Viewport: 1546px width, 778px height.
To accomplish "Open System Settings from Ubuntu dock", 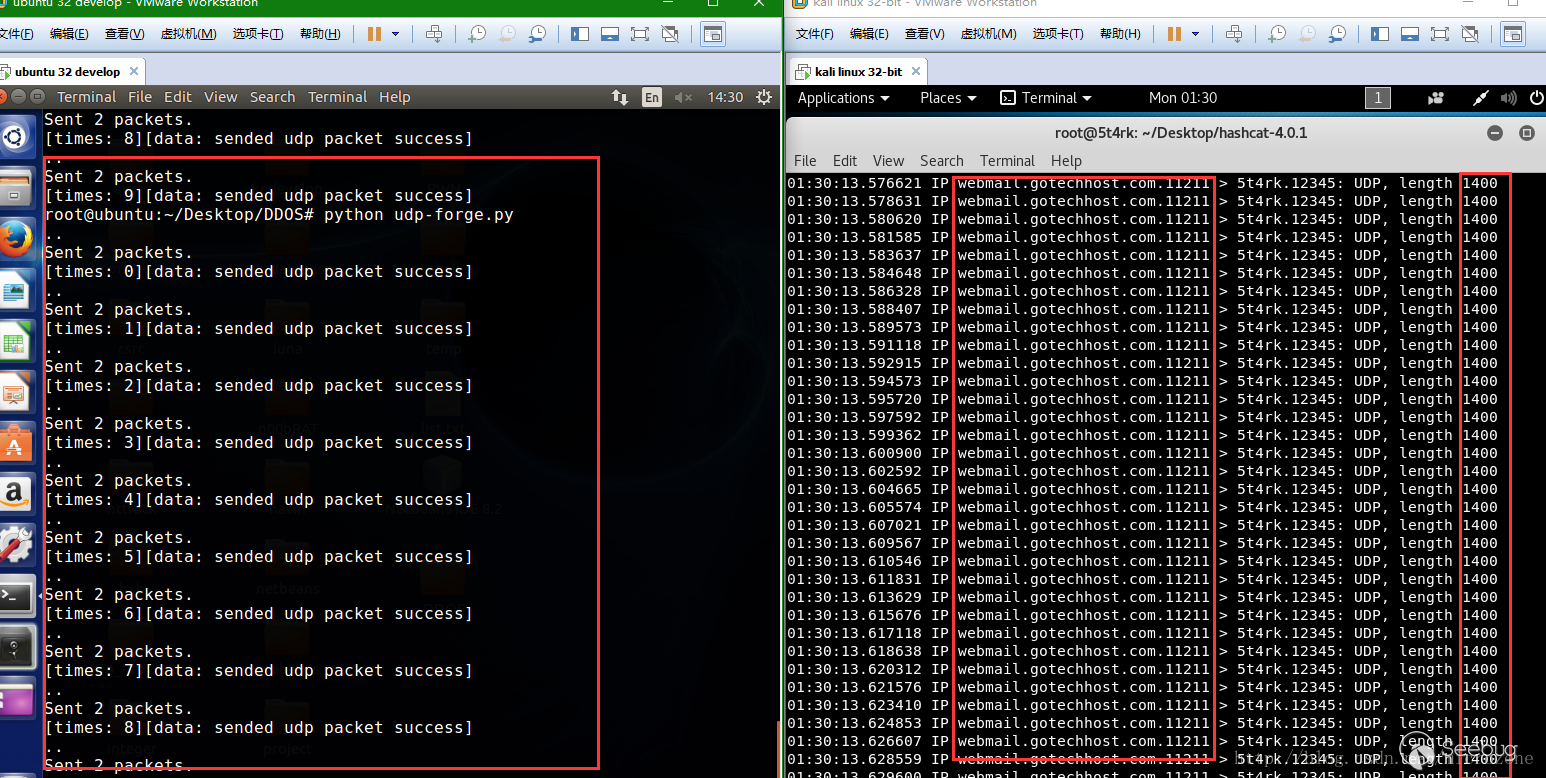I will (17, 545).
